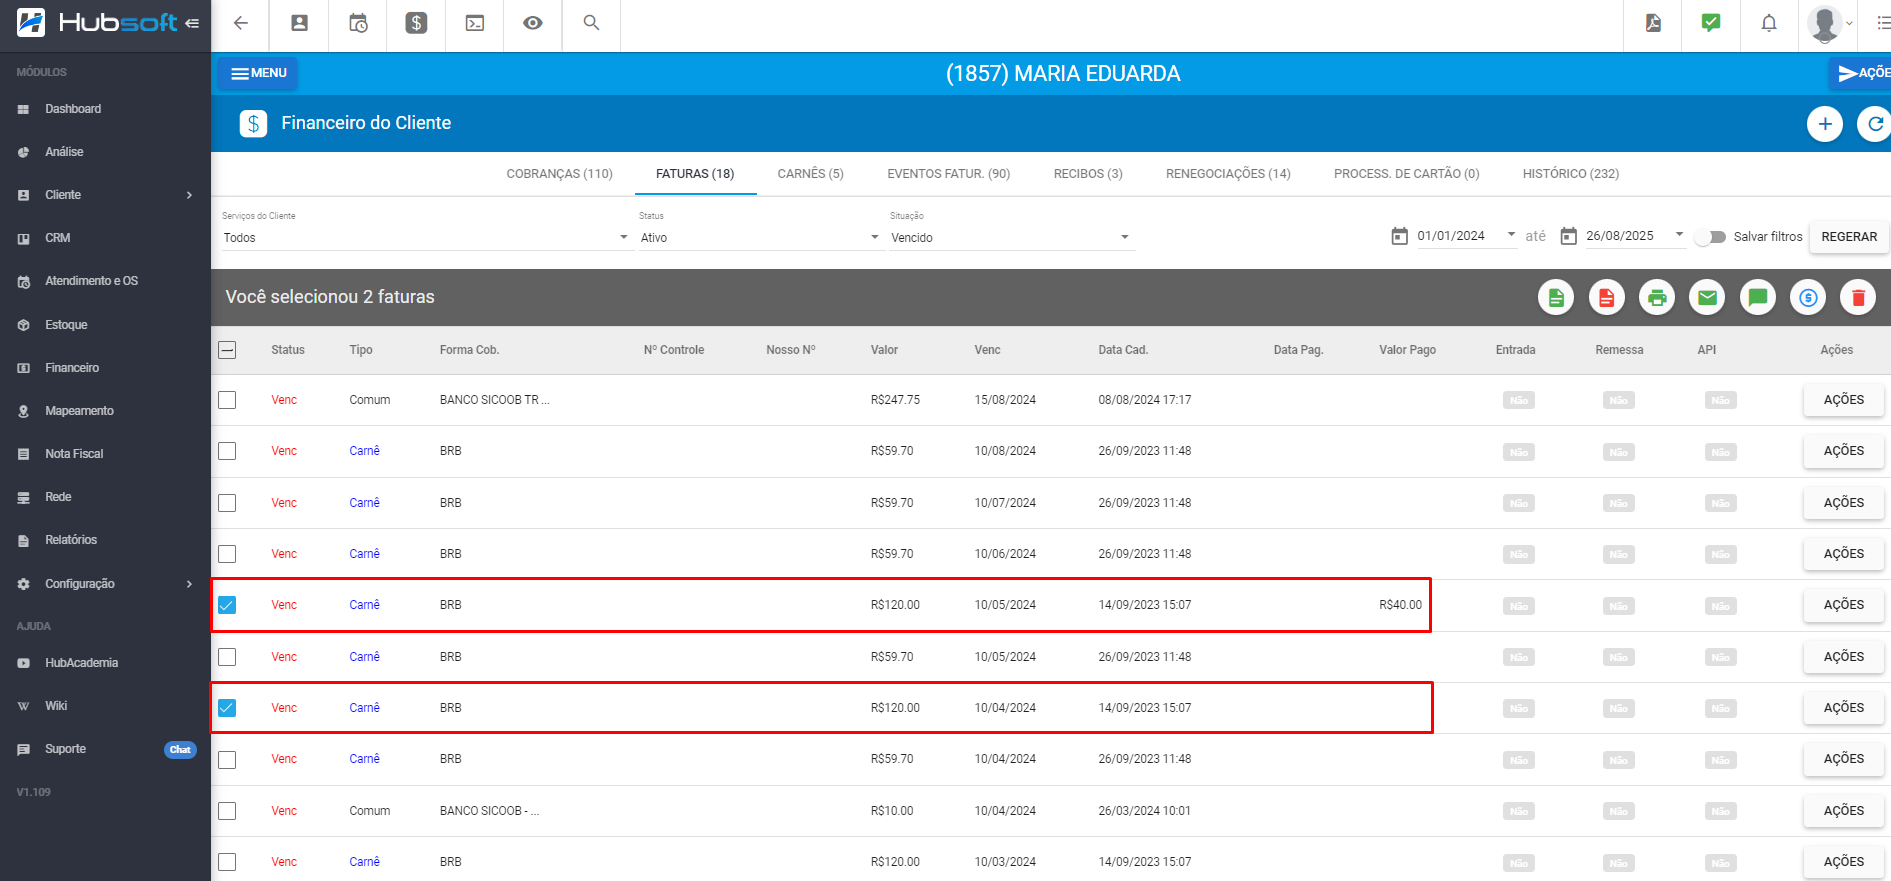Screen dimensions: 1891x881
Task: Open AÇÕES for the R$10.00 invoice
Action: 1843,811
